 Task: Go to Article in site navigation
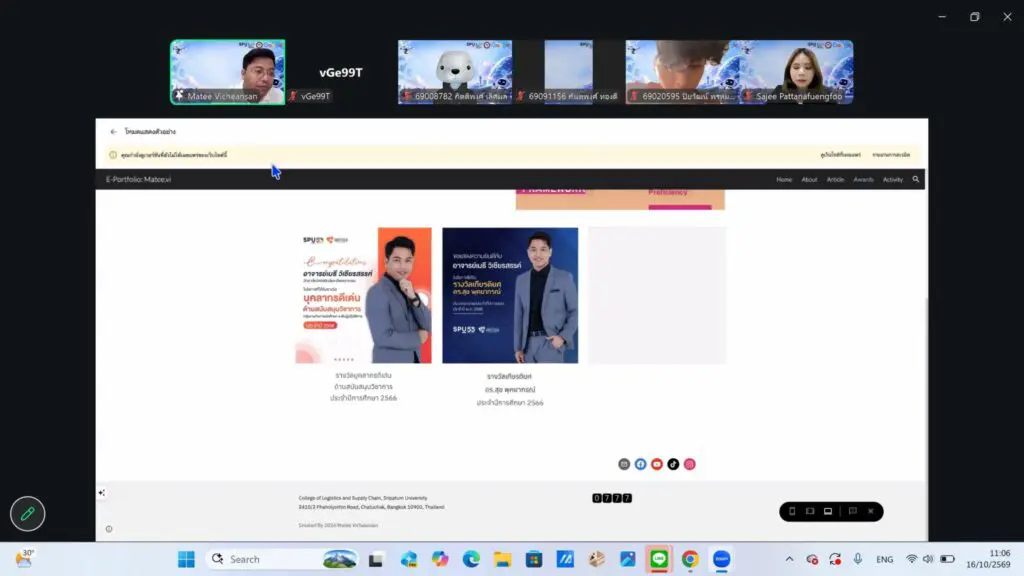(835, 180)
